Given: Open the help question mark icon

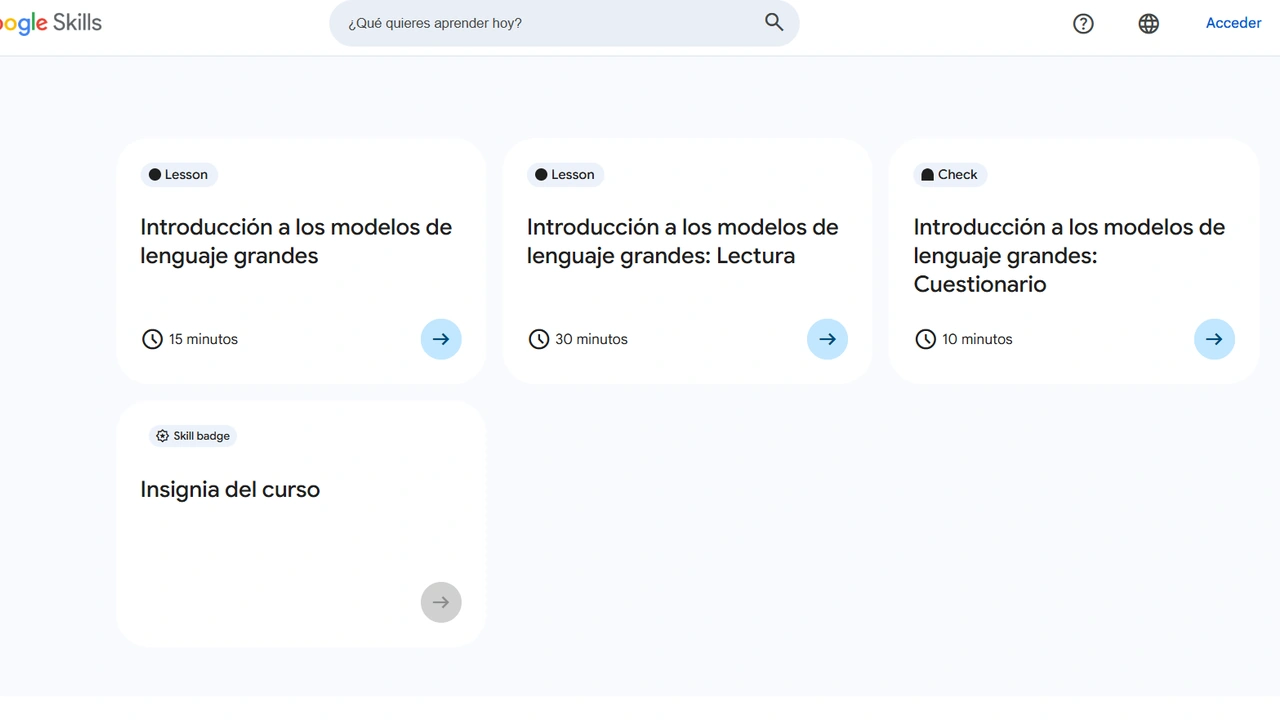Looking at the screenshot, I should [1083, 23].
